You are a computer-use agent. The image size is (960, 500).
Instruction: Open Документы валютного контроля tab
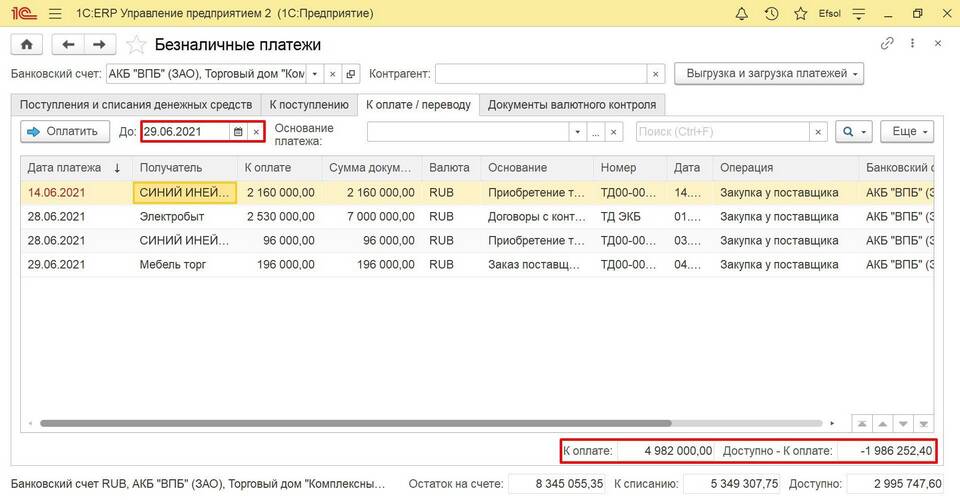tap(572, 105)
